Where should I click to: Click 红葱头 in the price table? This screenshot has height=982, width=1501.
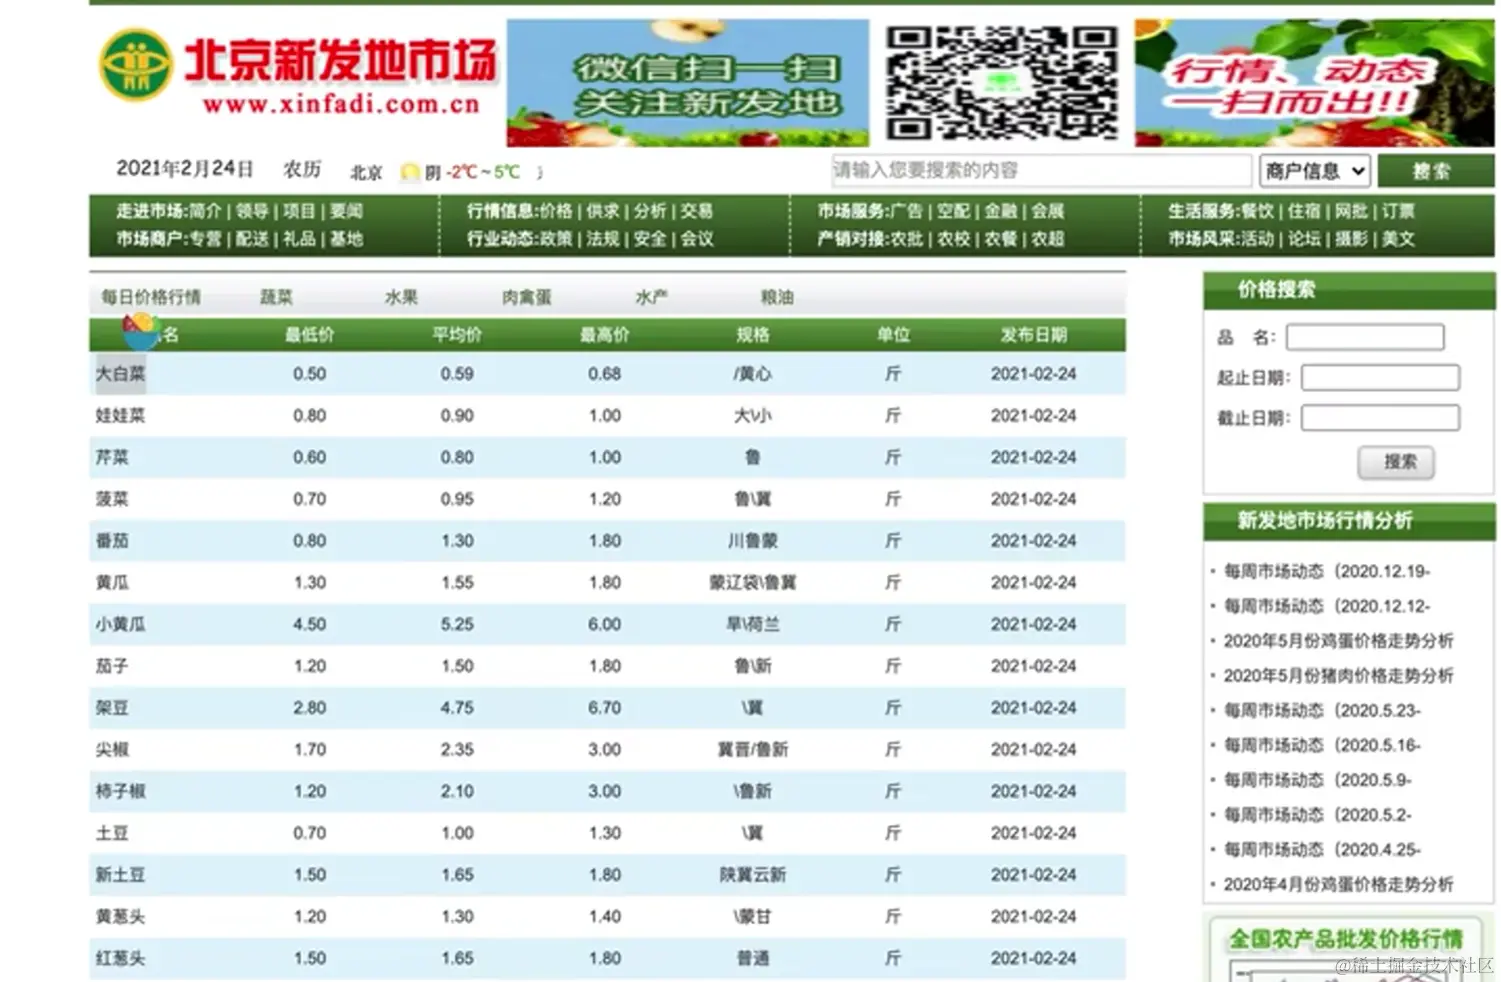tap(121, 959)
